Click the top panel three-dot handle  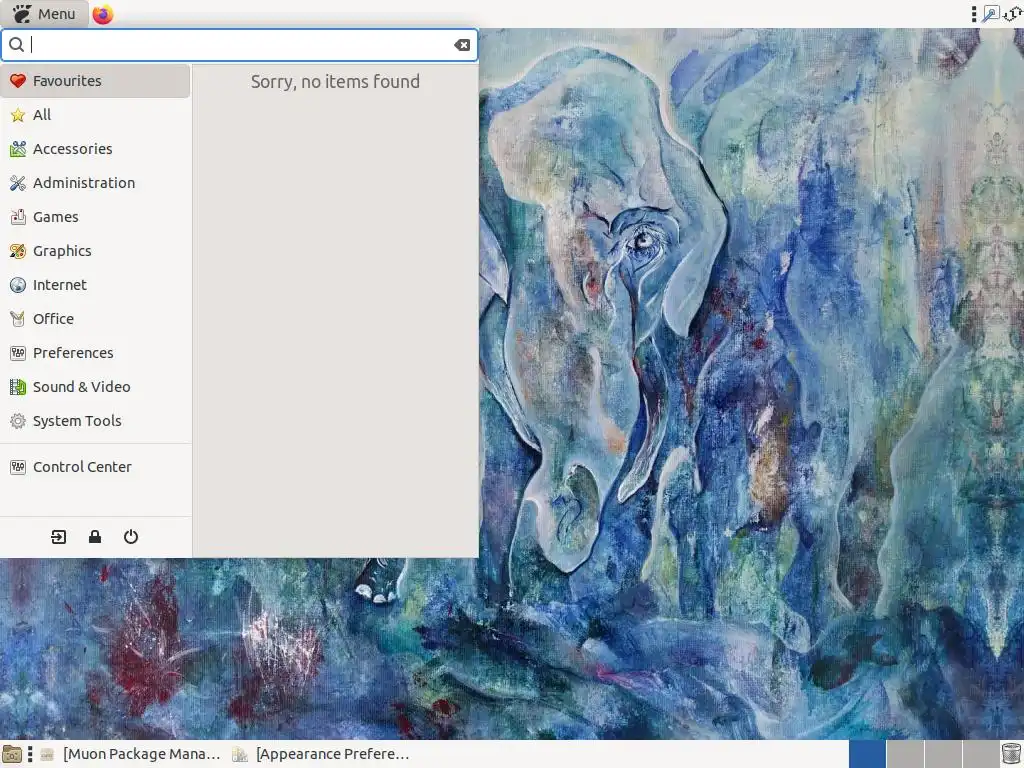[974, 14]
